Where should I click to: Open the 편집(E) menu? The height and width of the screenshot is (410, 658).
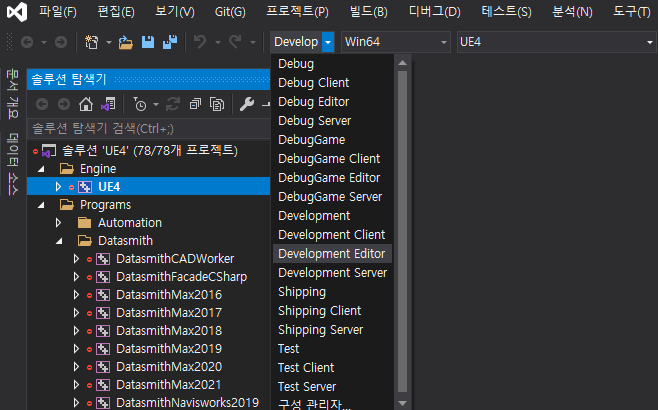116,11
